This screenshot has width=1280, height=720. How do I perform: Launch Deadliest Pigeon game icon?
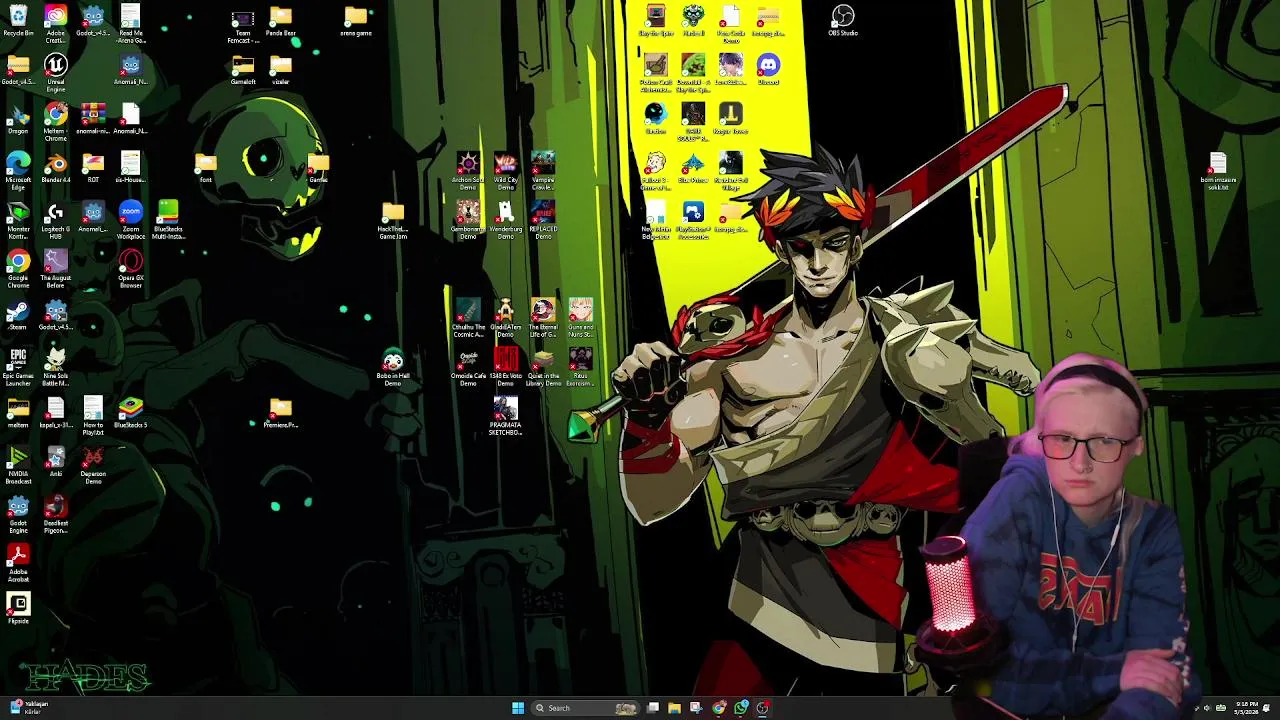pyautogui.click(x=55, y=514)
